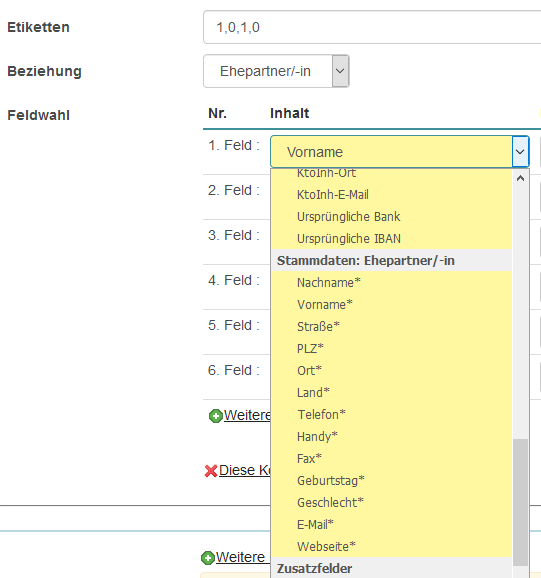The height and width of the screenshot is (578, 541).
Task: Click the Diese K... delete link
Action: click(245, 470)
